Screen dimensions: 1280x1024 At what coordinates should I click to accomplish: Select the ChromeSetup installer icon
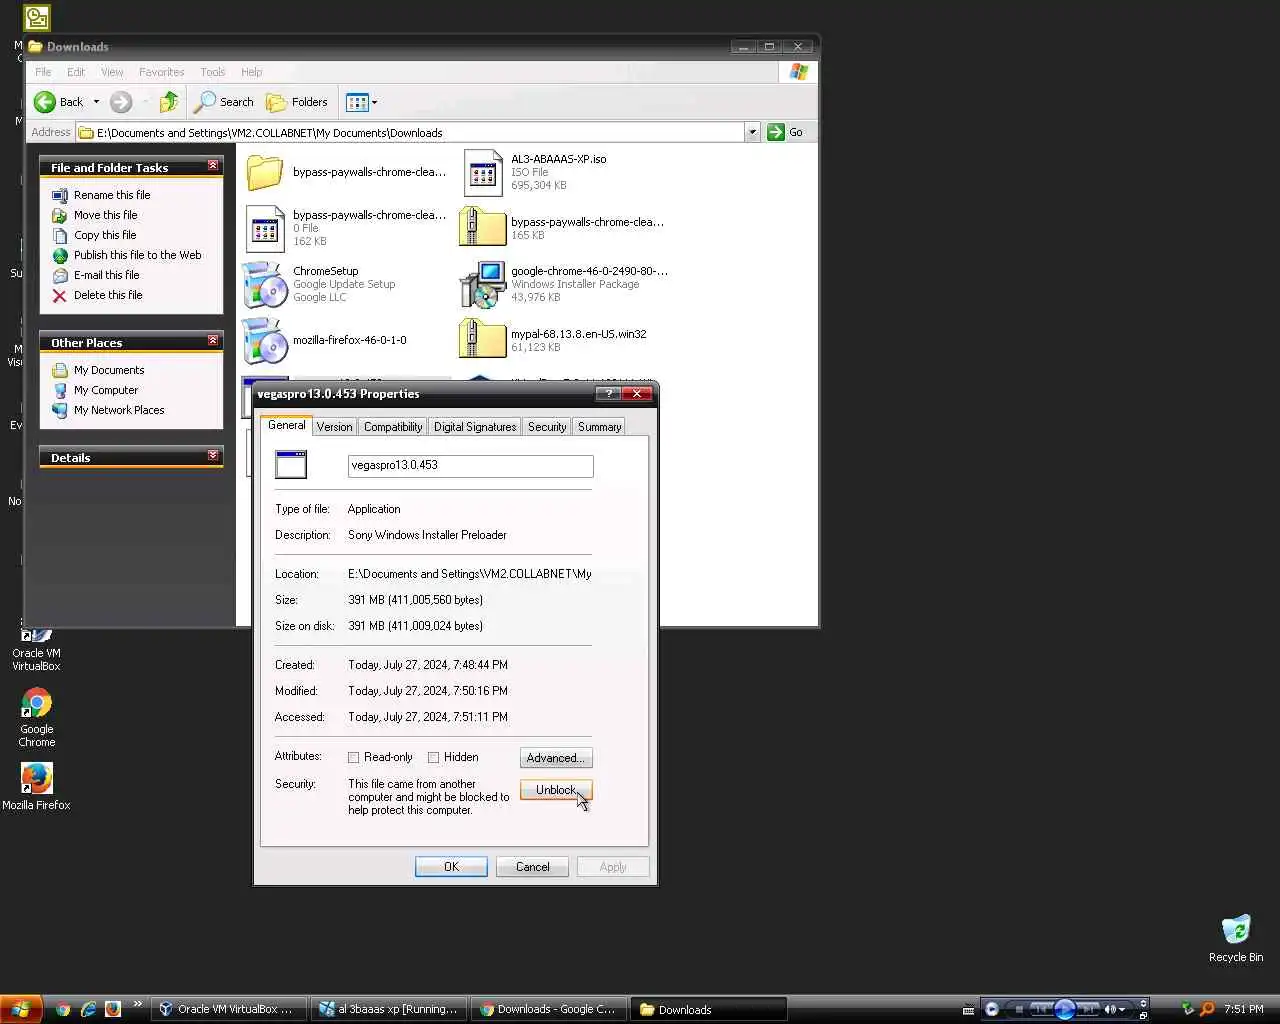tap(265, 284)
